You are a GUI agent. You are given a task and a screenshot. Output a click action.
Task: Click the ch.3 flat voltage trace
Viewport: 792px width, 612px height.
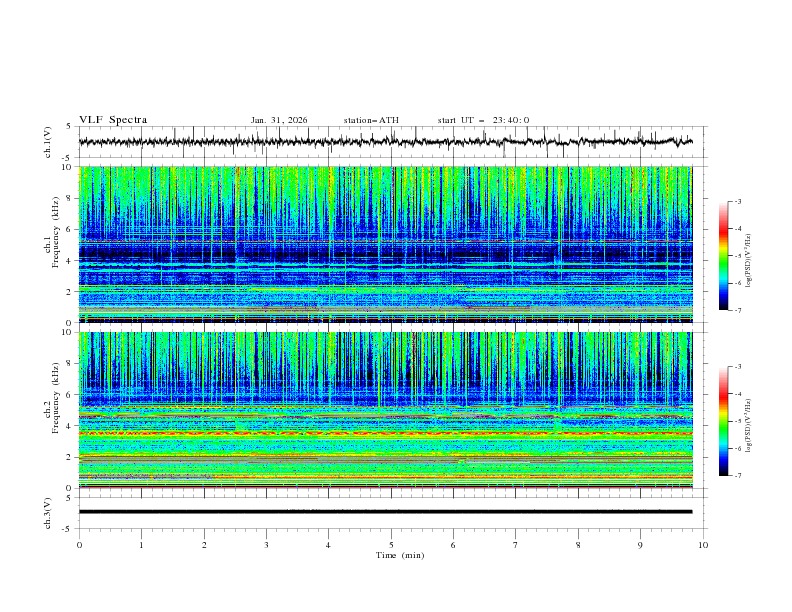pos(385,512)
